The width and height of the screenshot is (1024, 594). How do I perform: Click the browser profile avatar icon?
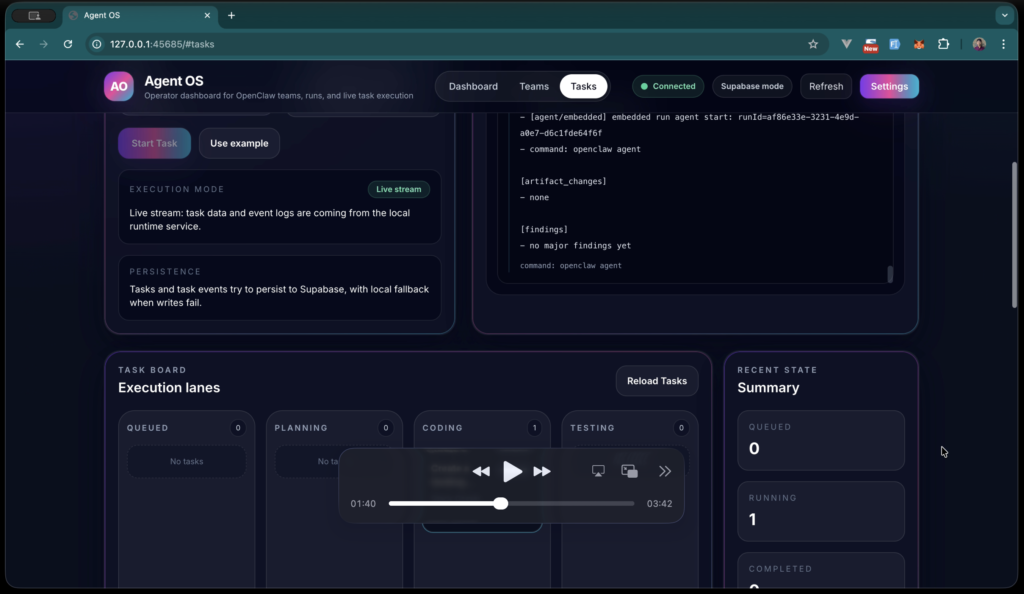[979, 44]
